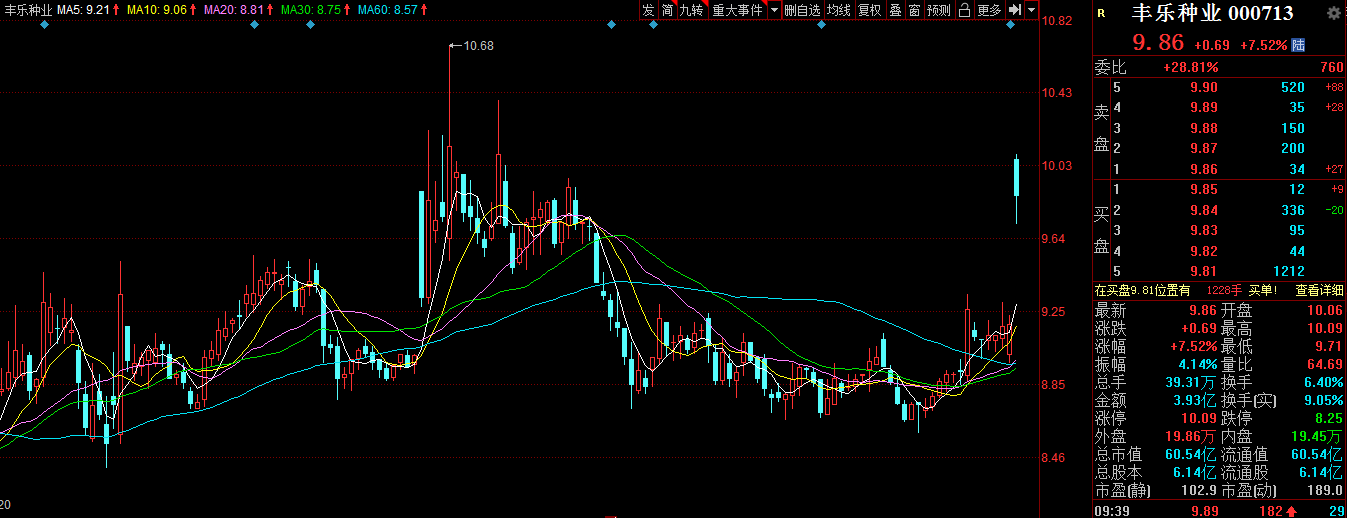Click the arrow-to-bar icon in the toolbar
This screenshot has height=518, width=1347.
1014,10
